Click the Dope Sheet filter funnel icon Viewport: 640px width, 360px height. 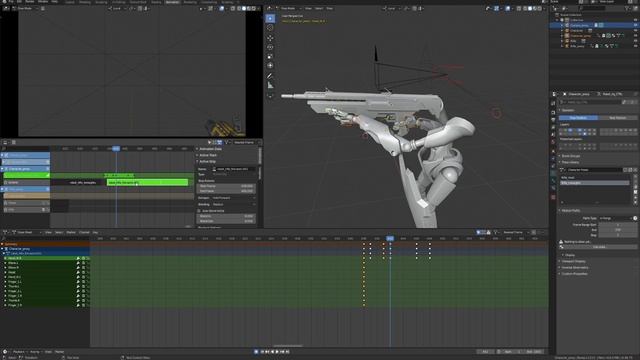[496, 232]
